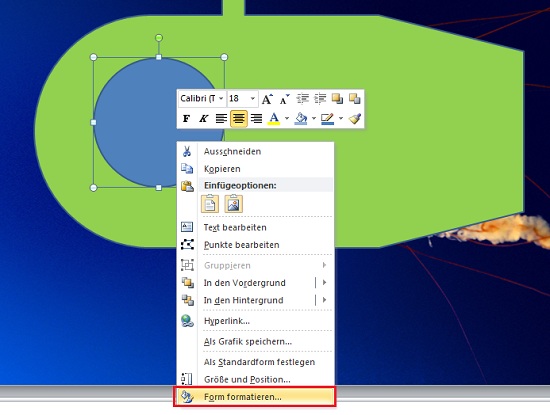This screenshot has width=550, height=415.
Task: Toggle Italic (K) in mini toolbar
Action: click(x=203, y=119)
